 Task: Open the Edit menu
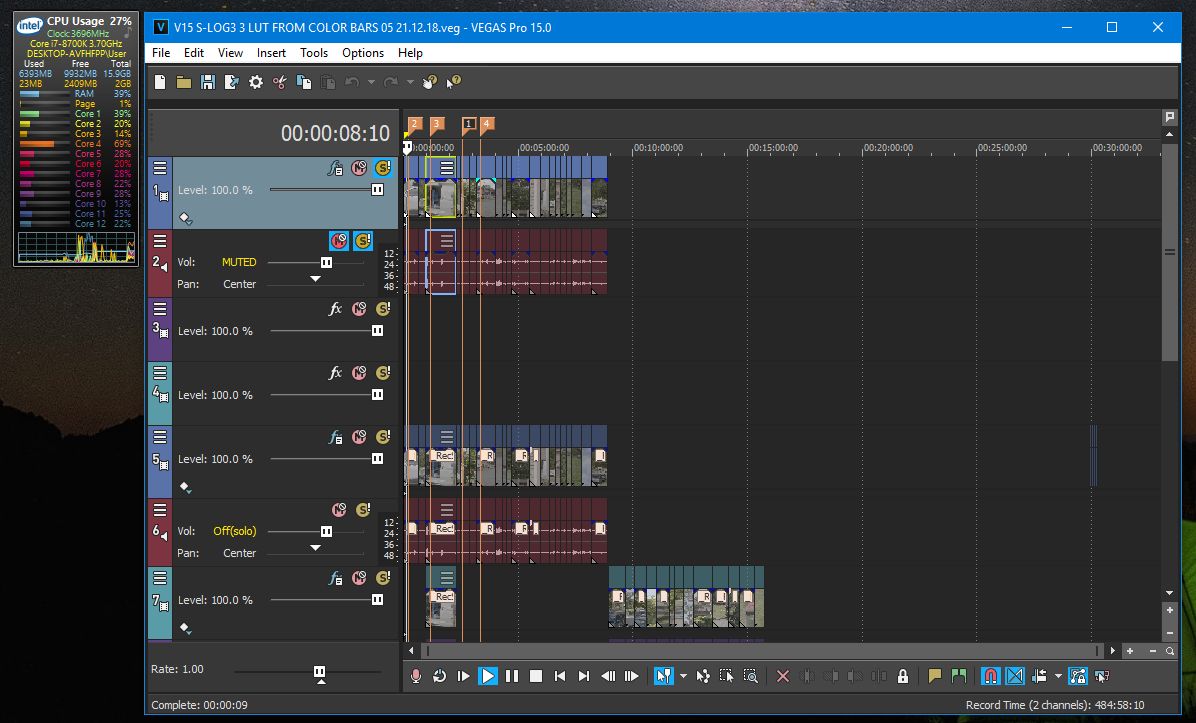click(x=194, y=53)
